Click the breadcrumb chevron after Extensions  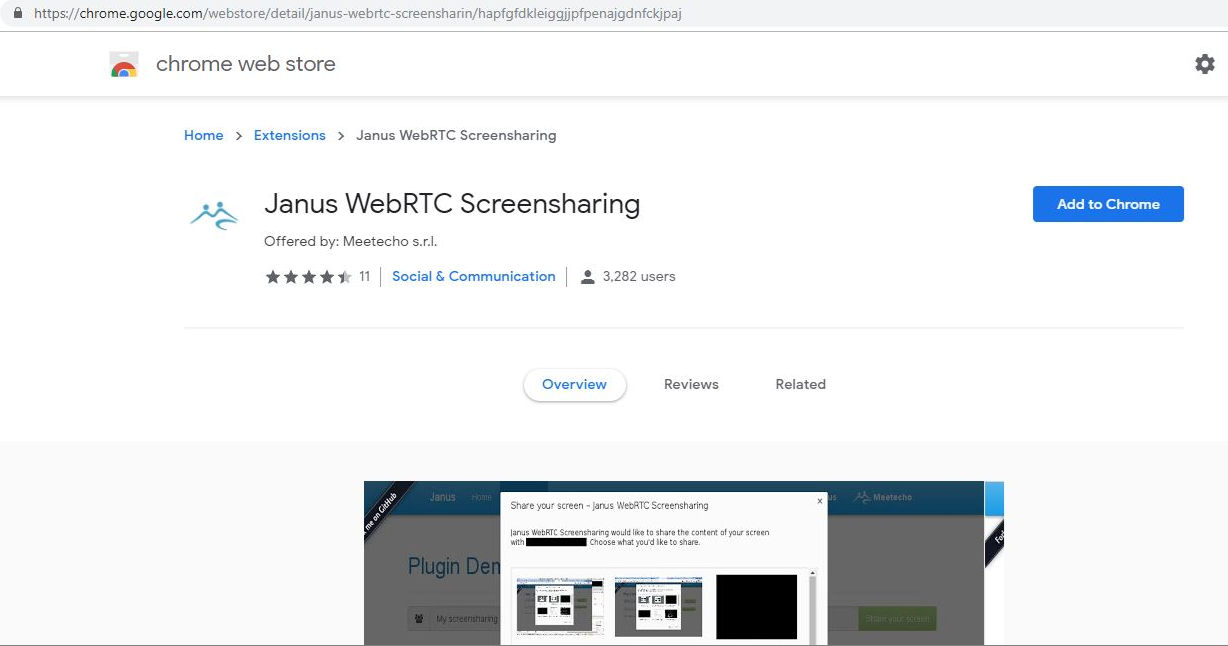[341, 135]
